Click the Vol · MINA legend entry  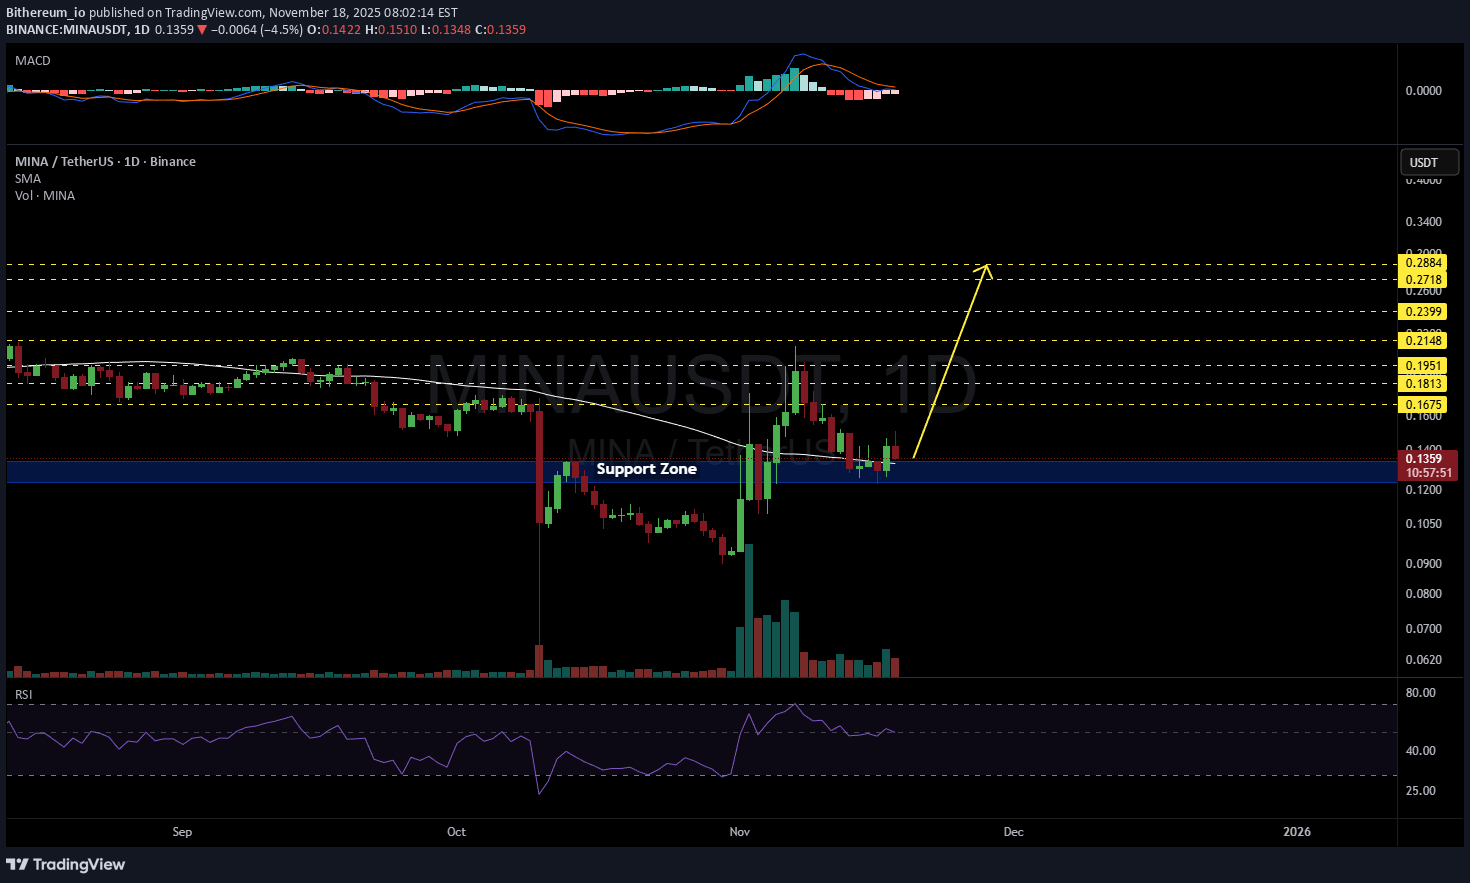[45, 196]
